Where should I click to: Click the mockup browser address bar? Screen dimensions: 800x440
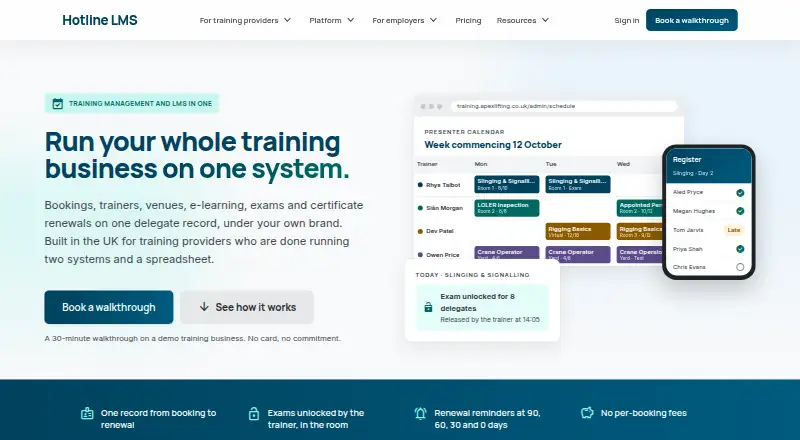tap(564, 106)
